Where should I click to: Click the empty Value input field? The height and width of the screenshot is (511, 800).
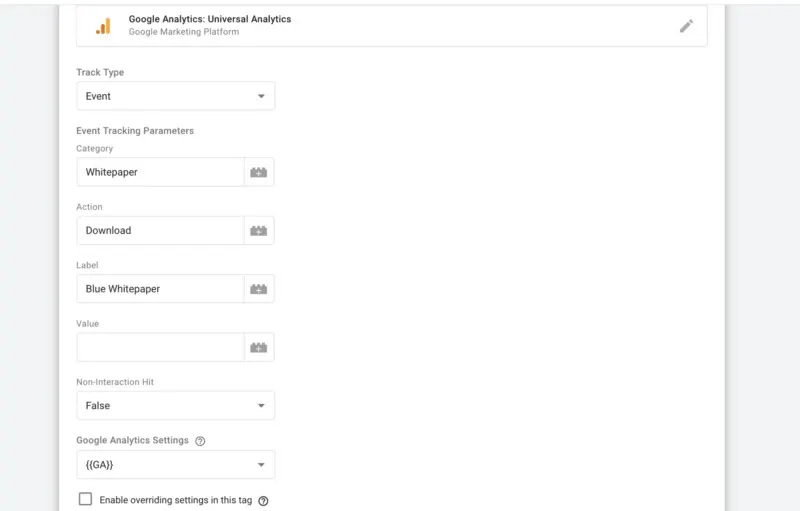click(x=160, y=347)
